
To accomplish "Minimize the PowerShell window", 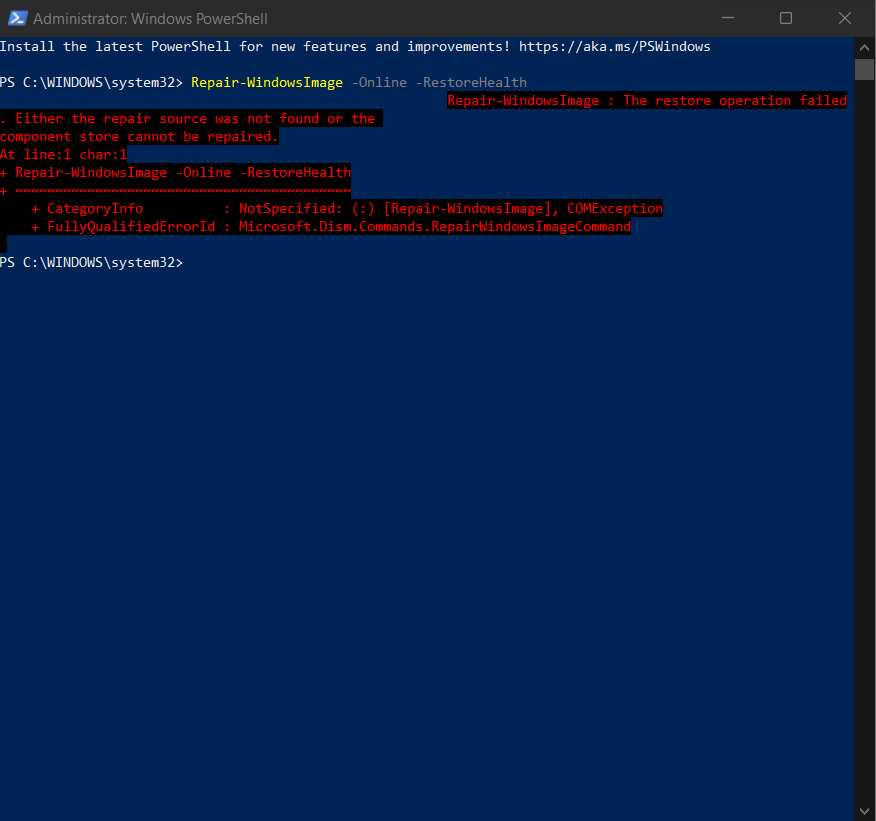I will click(x=727, y=18).
